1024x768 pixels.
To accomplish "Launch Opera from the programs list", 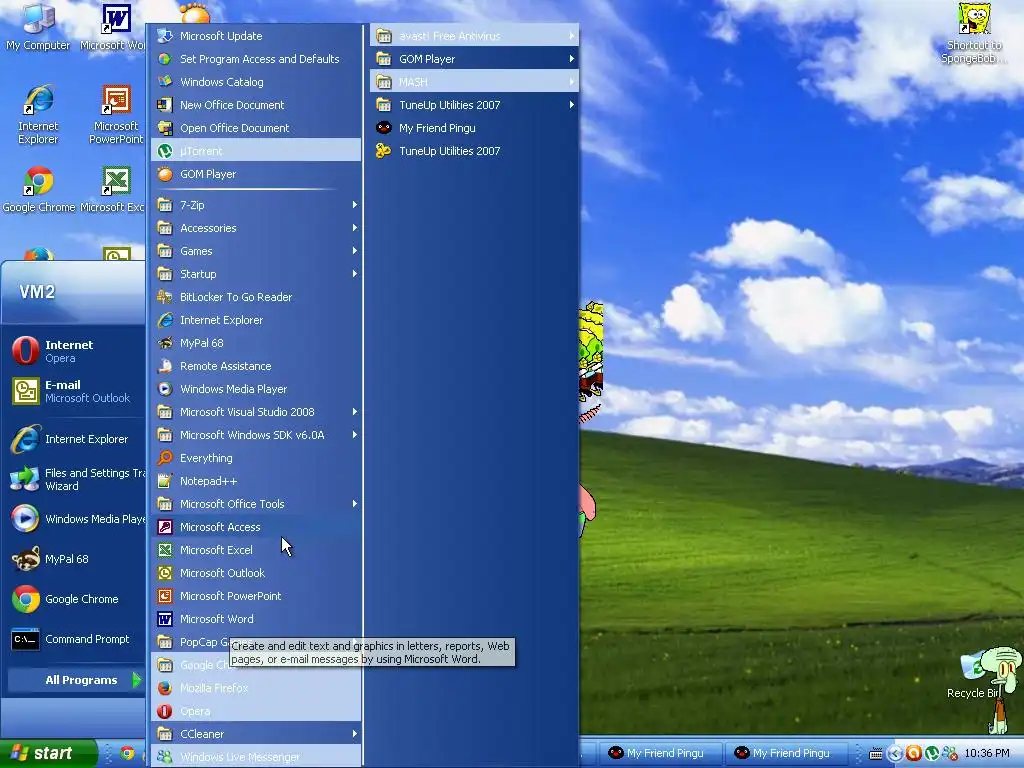I will pos(255,711).
